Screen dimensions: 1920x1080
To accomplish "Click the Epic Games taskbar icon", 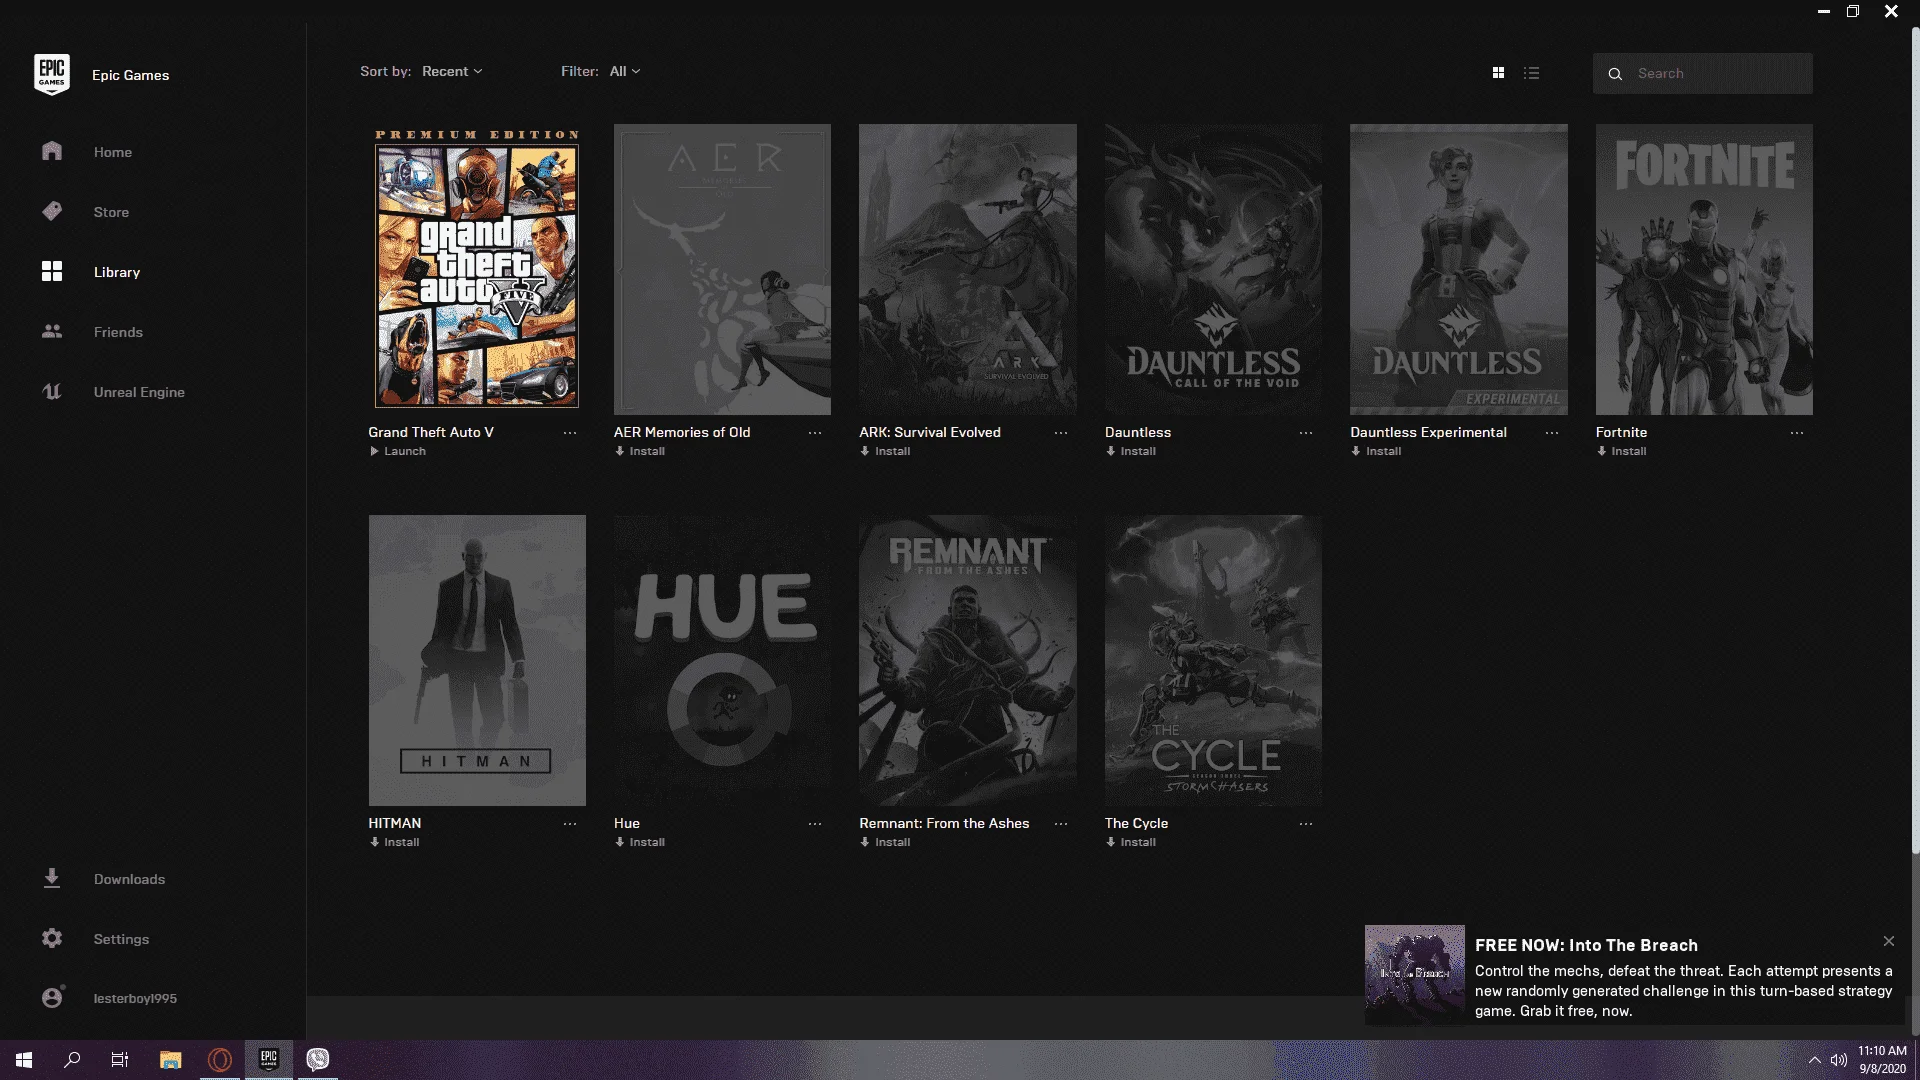I will click(x=269, y=1060).
